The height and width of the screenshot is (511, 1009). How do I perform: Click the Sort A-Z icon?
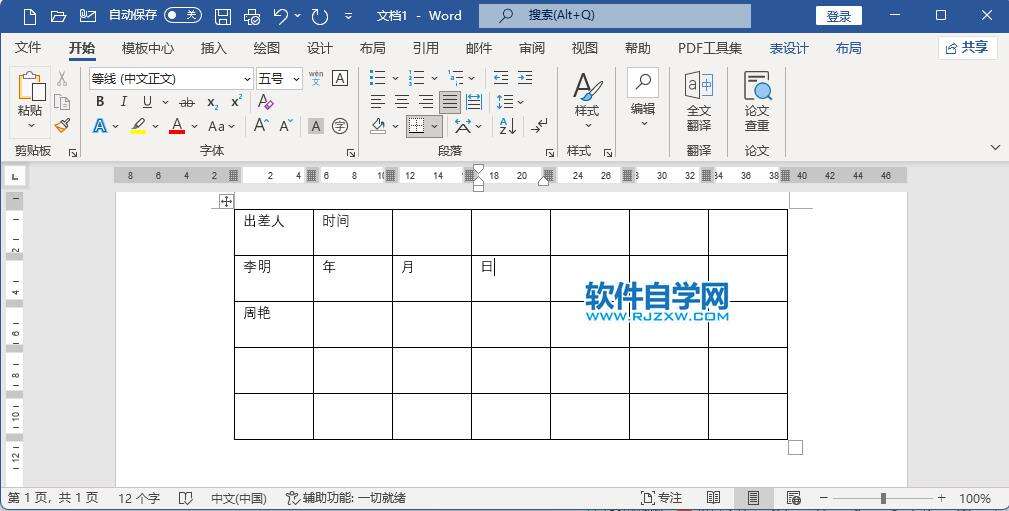tap(508, 125)
